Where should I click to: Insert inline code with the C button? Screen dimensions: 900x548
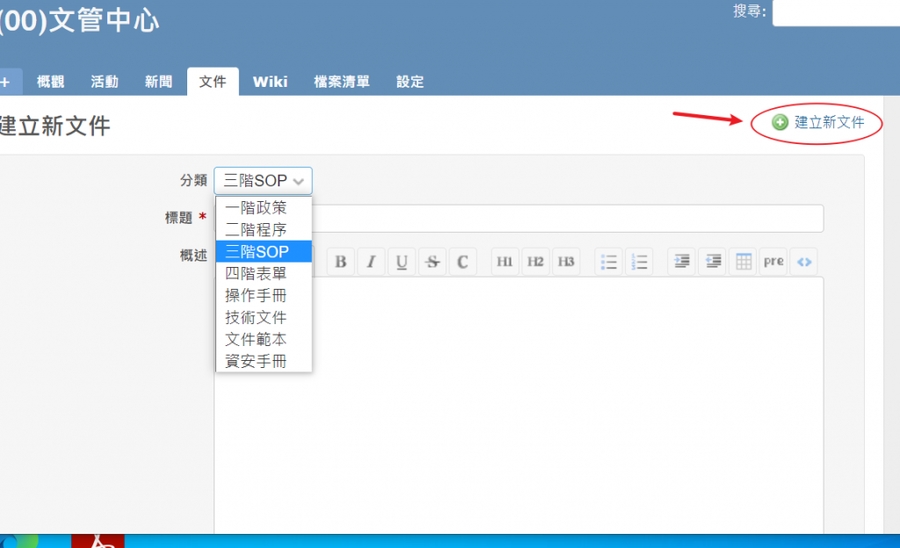463,262
